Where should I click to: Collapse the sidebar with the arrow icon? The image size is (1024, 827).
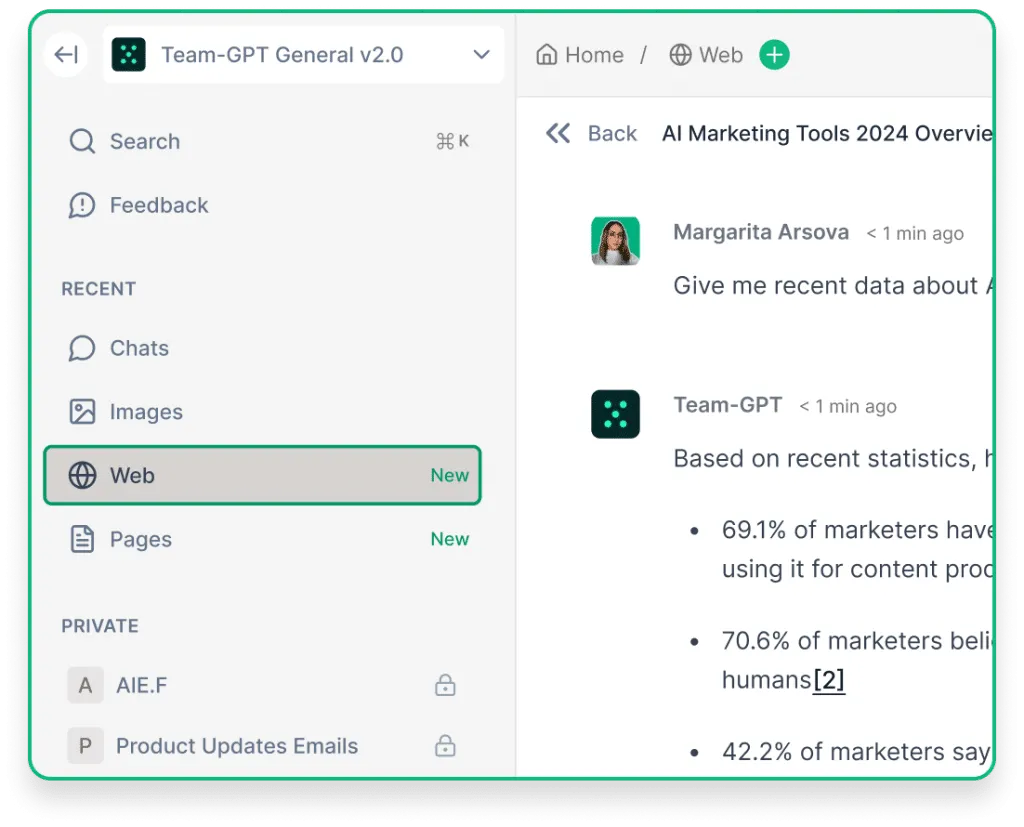(x=66, y=54)
